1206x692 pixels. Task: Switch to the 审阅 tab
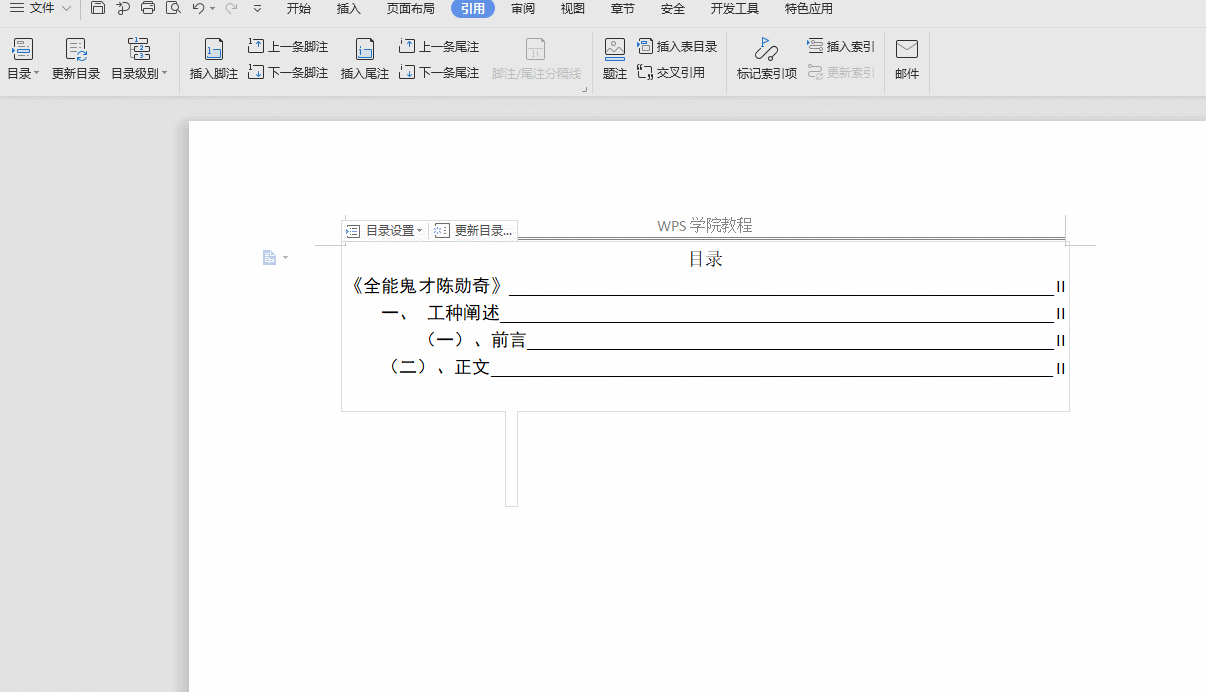523,9
